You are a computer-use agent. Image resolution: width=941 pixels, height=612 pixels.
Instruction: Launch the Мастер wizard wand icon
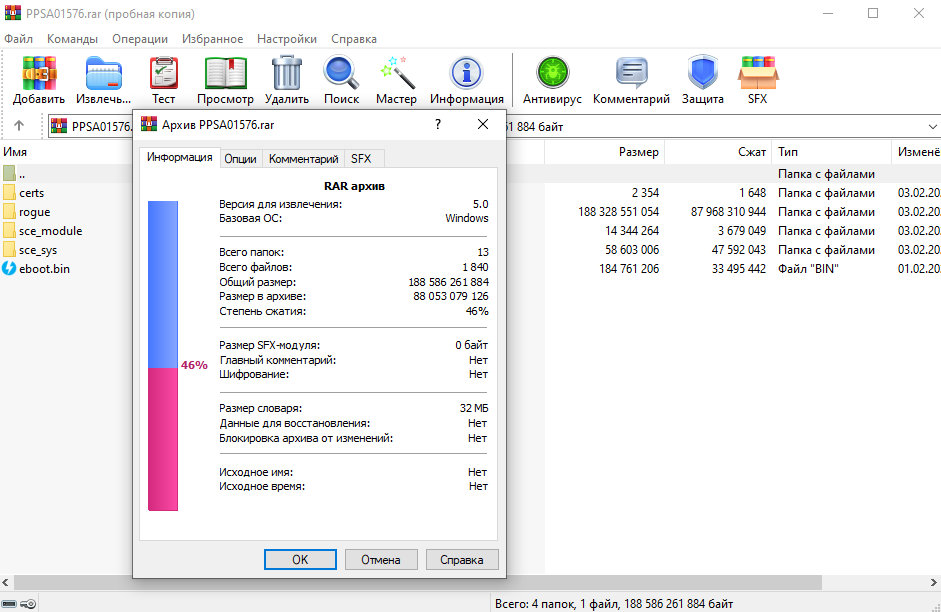[396, 74]
